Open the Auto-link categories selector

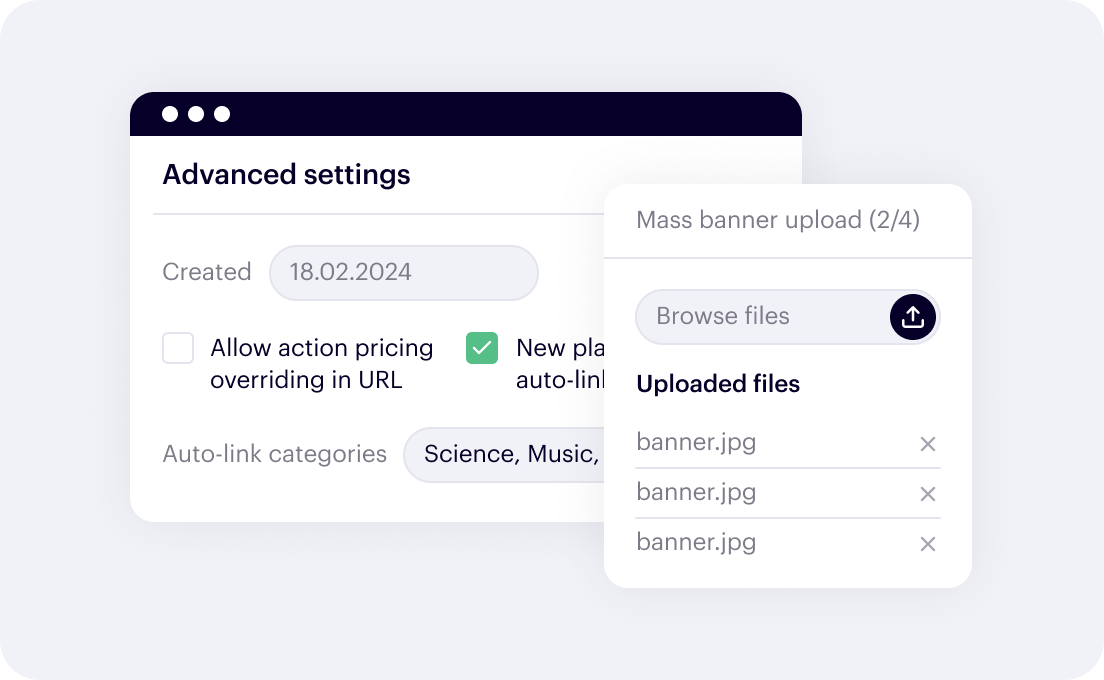[x=505, y=455]
